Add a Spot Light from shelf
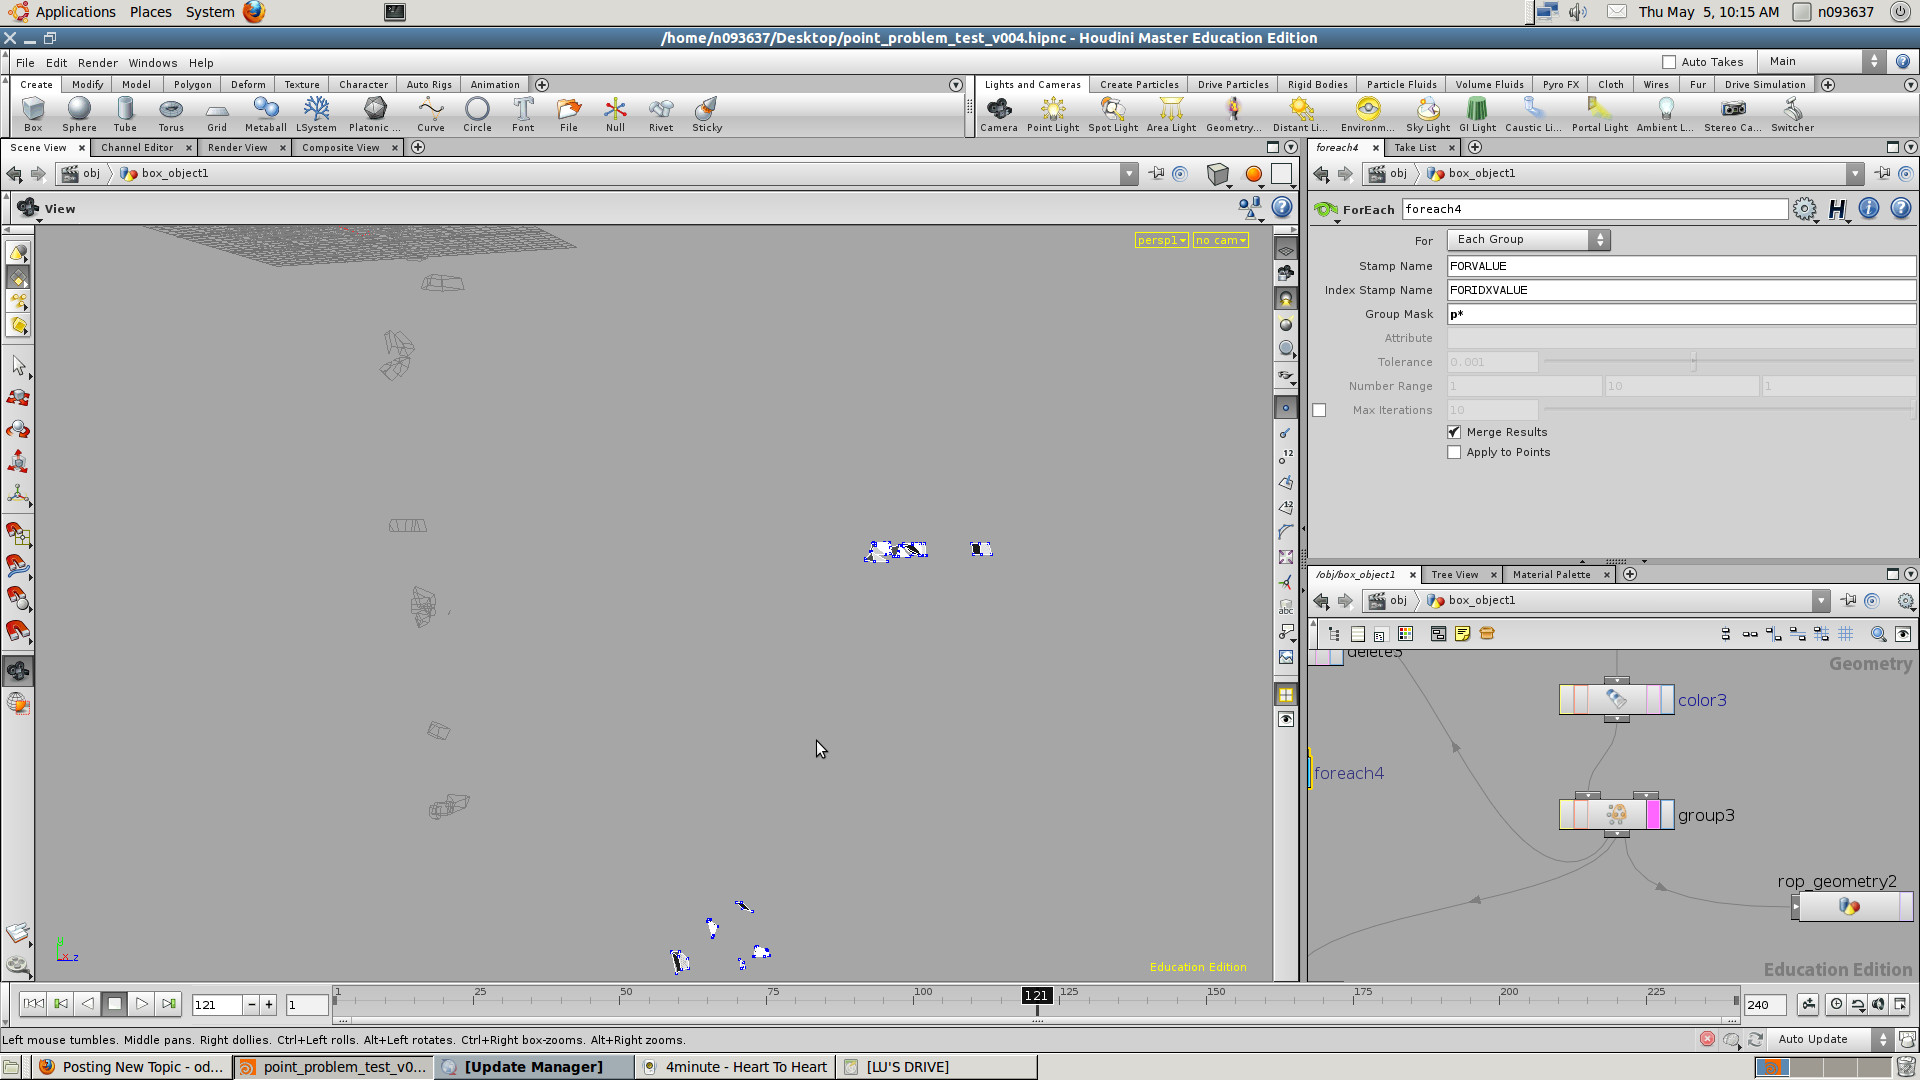The width and height of the screenshot is (1920, 1080). [x=1113, y=114]
